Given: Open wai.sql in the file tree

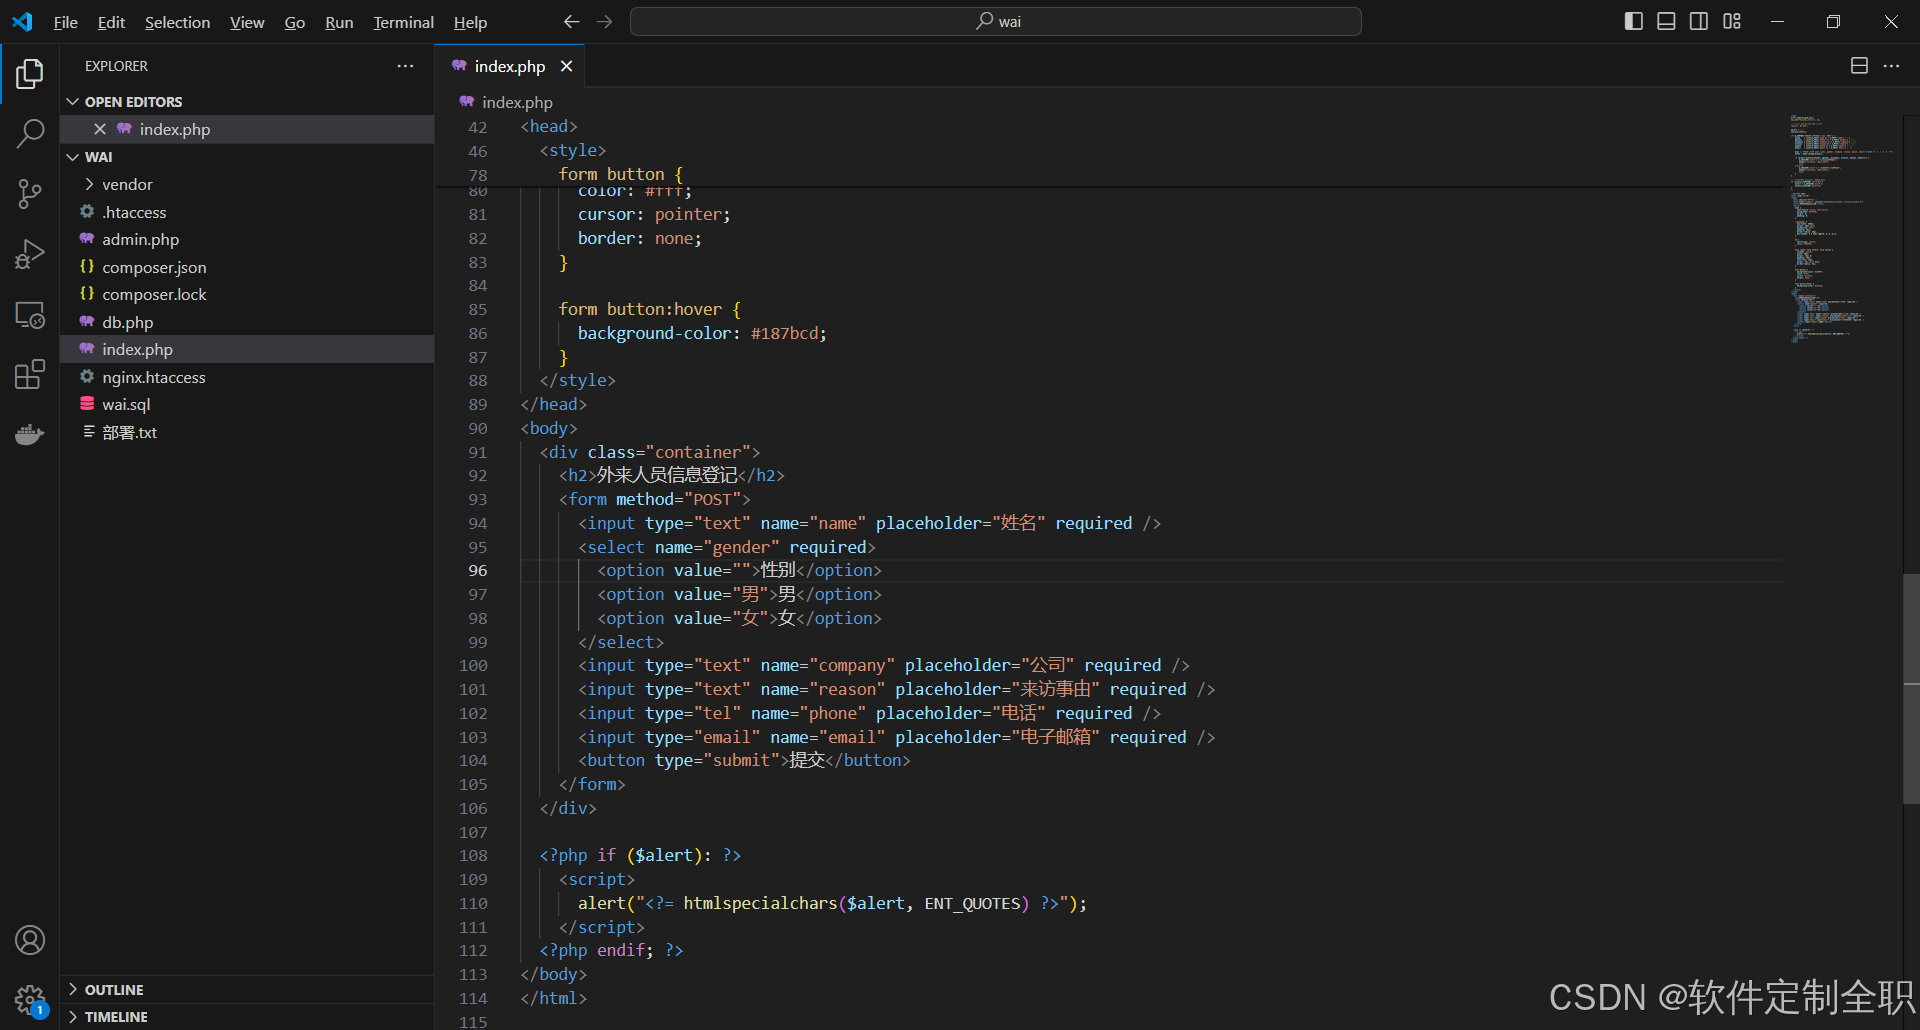Looking at the screenshot, I should click(247, 404).
